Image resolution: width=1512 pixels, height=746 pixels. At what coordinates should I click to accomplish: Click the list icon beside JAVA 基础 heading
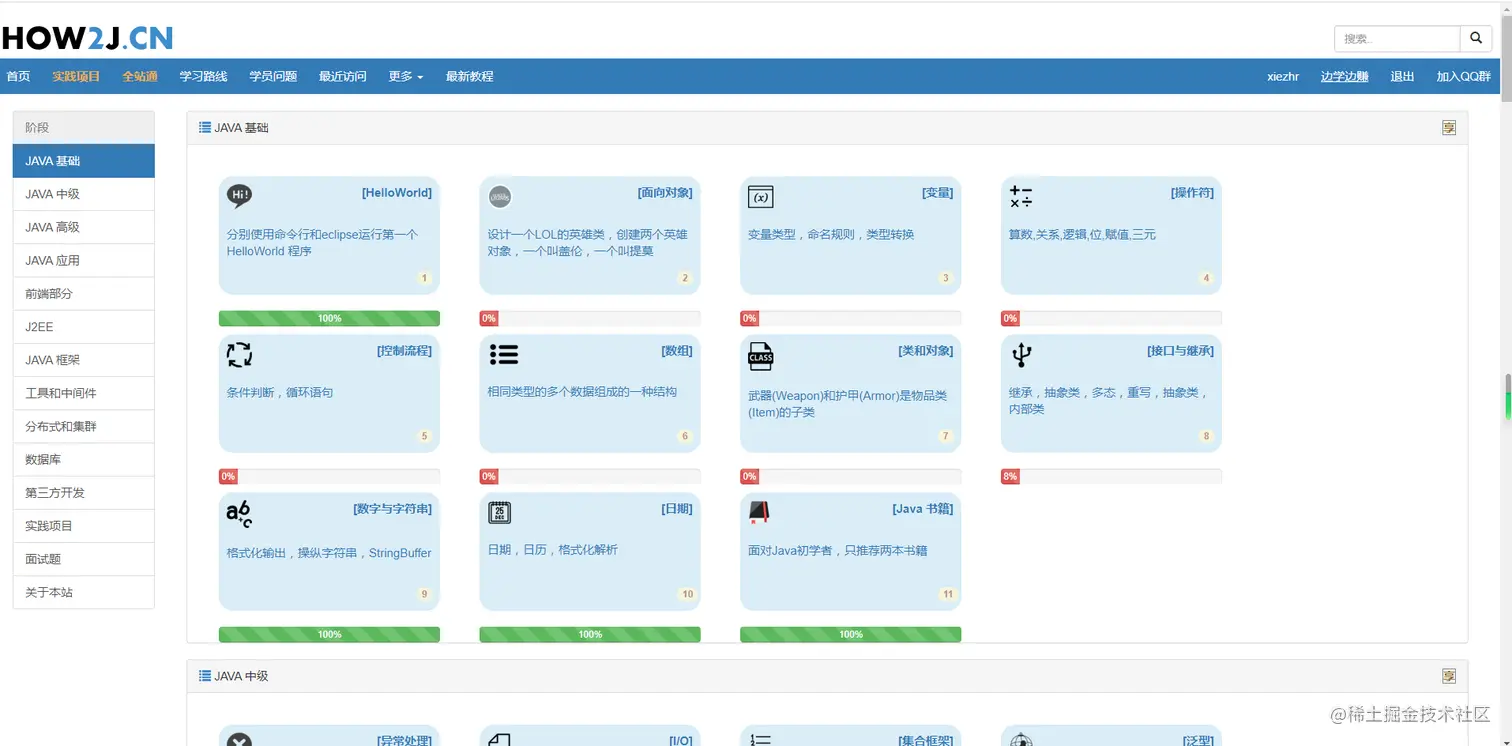coord(205,127)
